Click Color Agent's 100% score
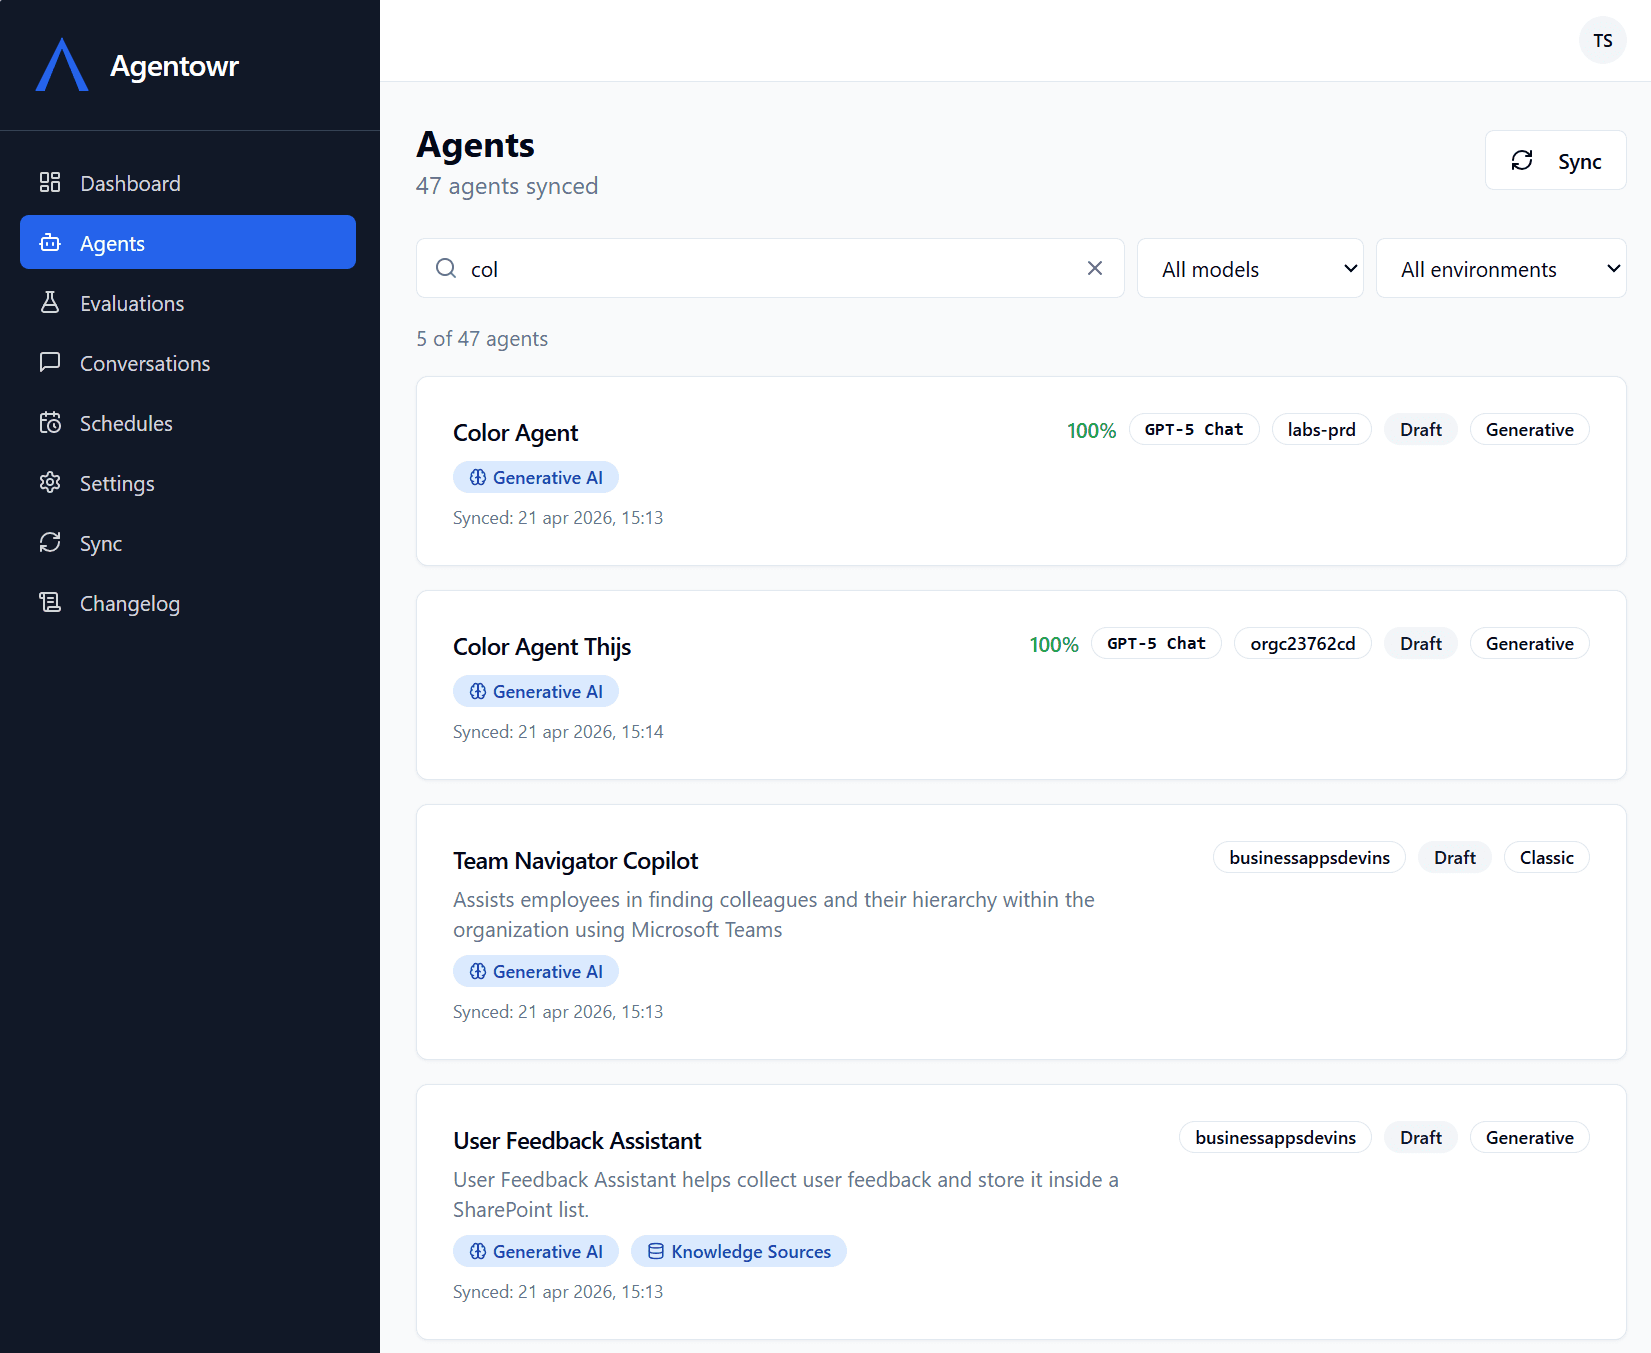This screenshot has width=1651, height=1353. point(1091,430)
